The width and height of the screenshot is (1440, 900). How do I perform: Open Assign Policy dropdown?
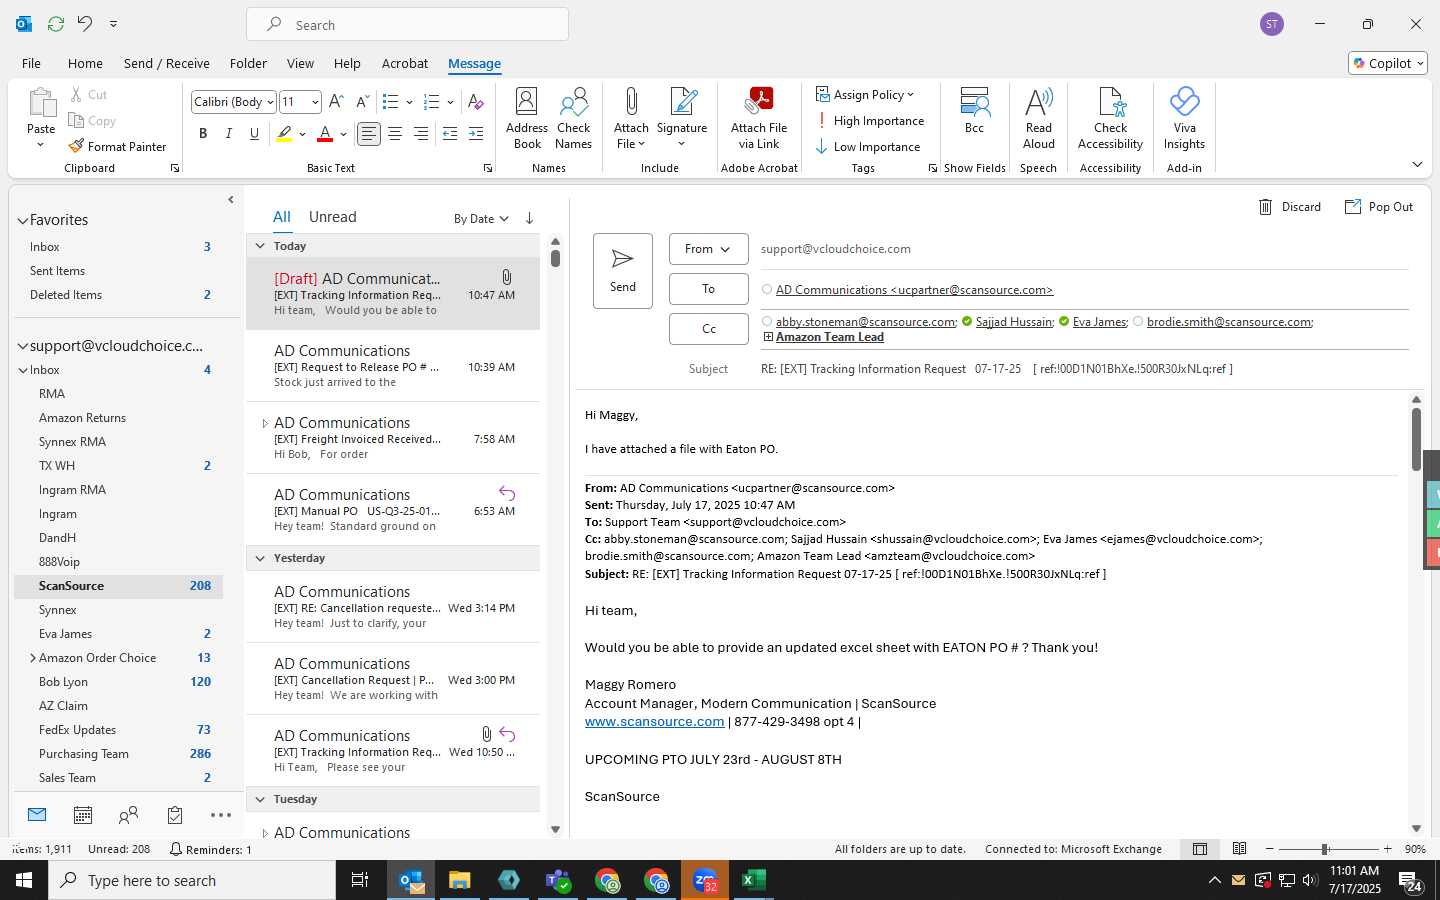865,94
